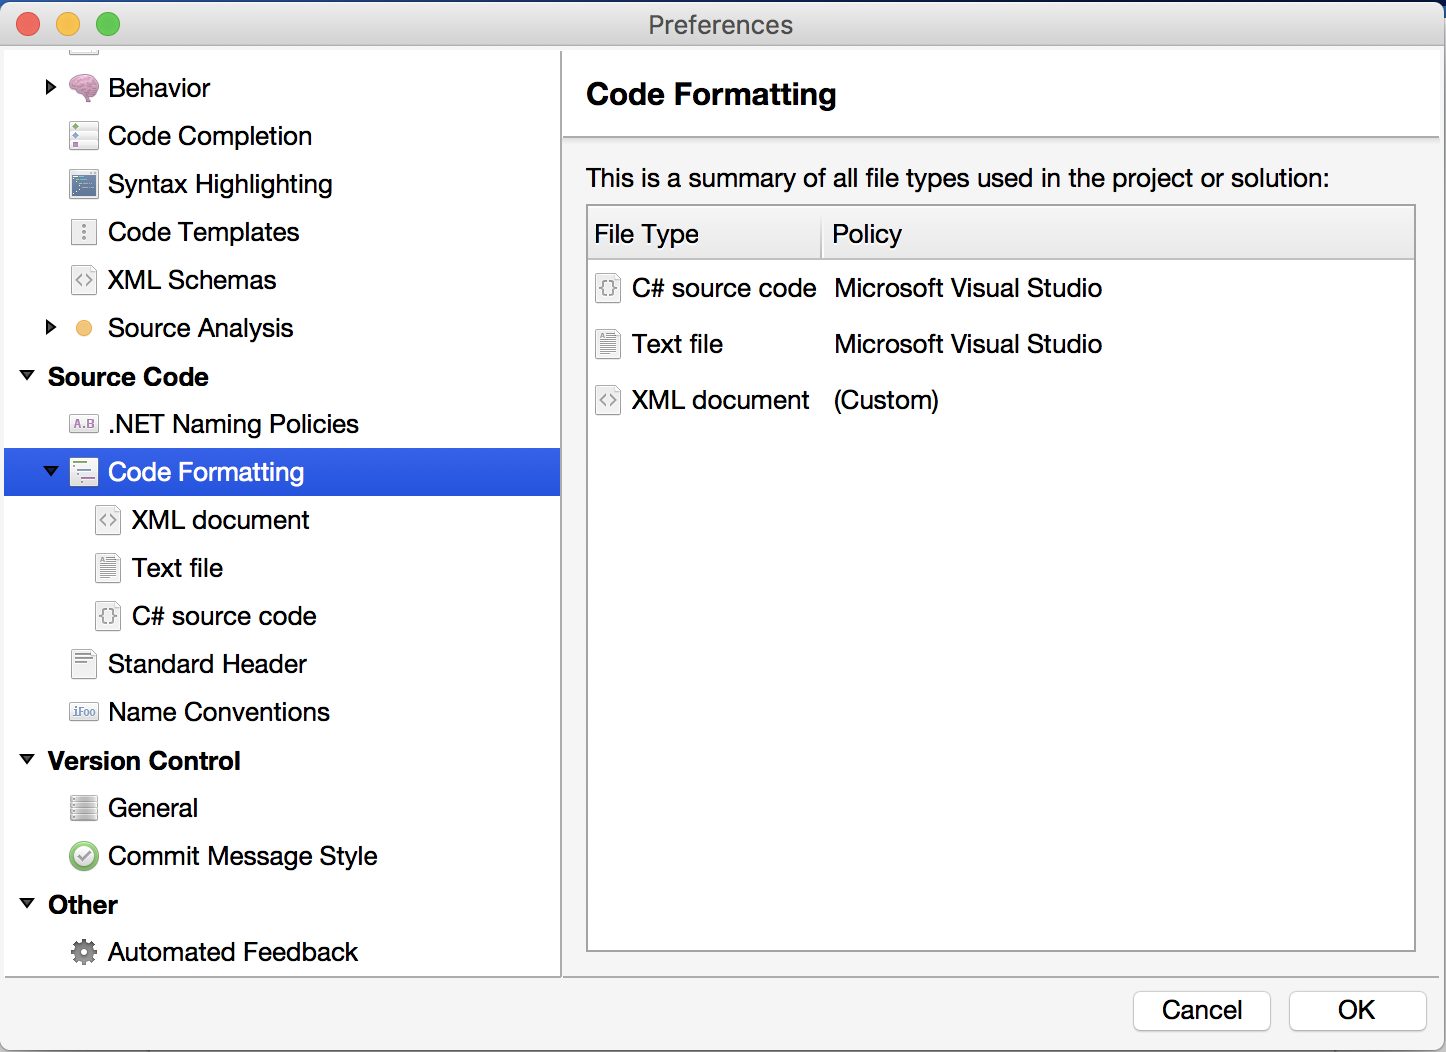Open General under Version Control

coord(153,808)
